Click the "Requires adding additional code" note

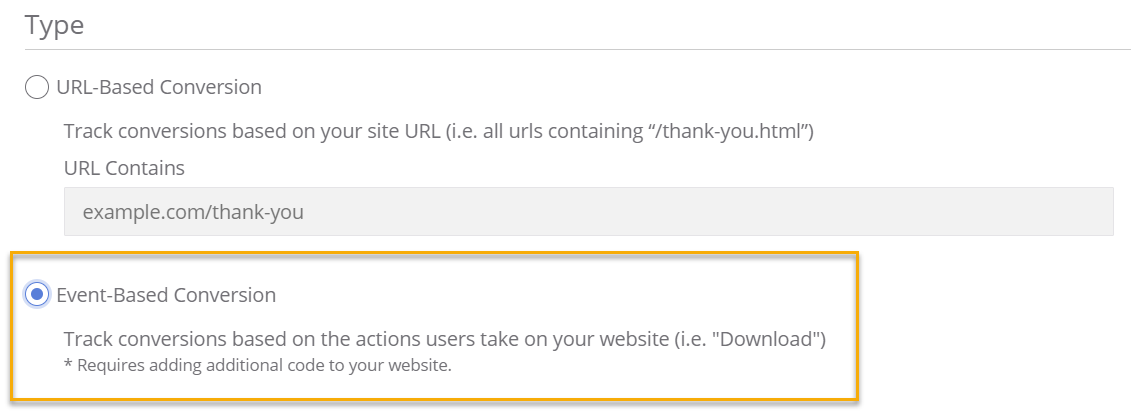[257, 365]
